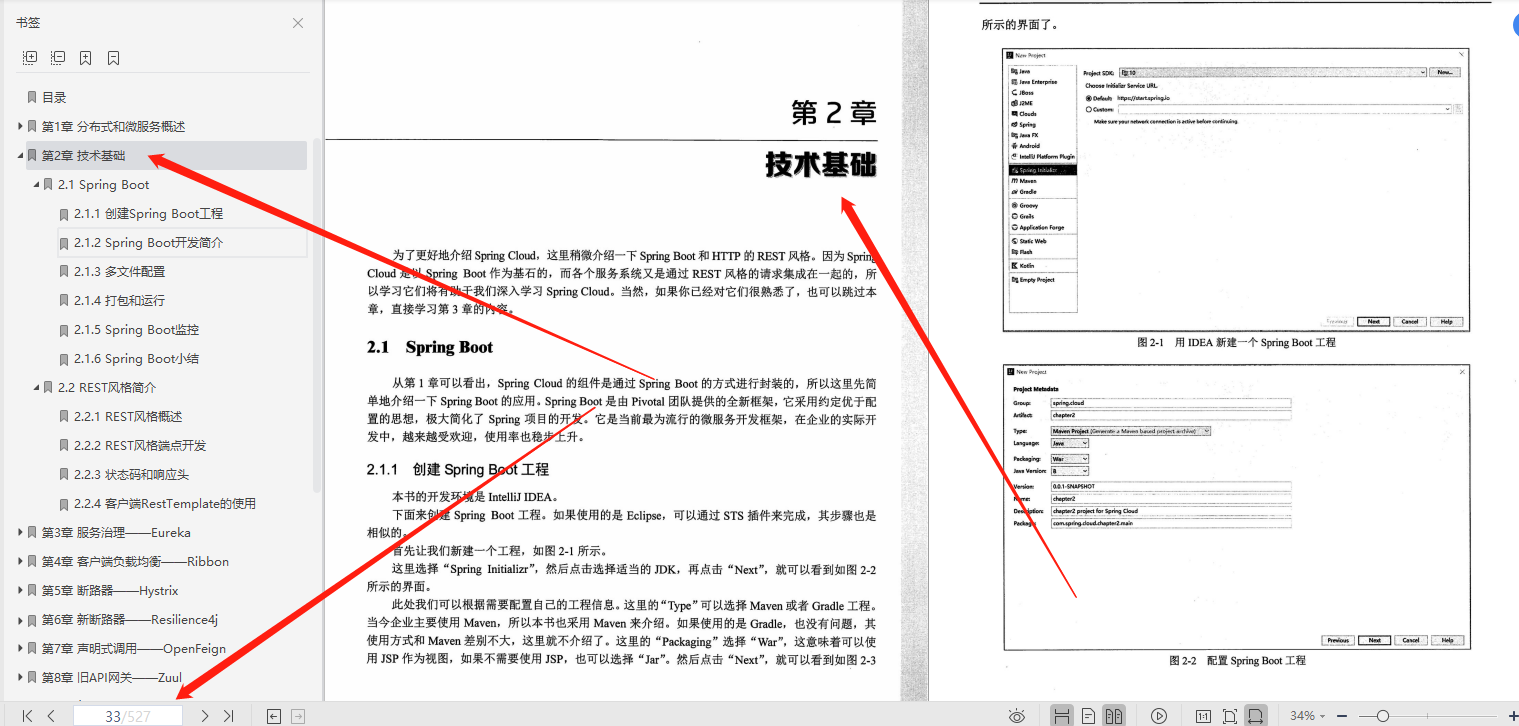Go to the next page

[x=204, y=716]
